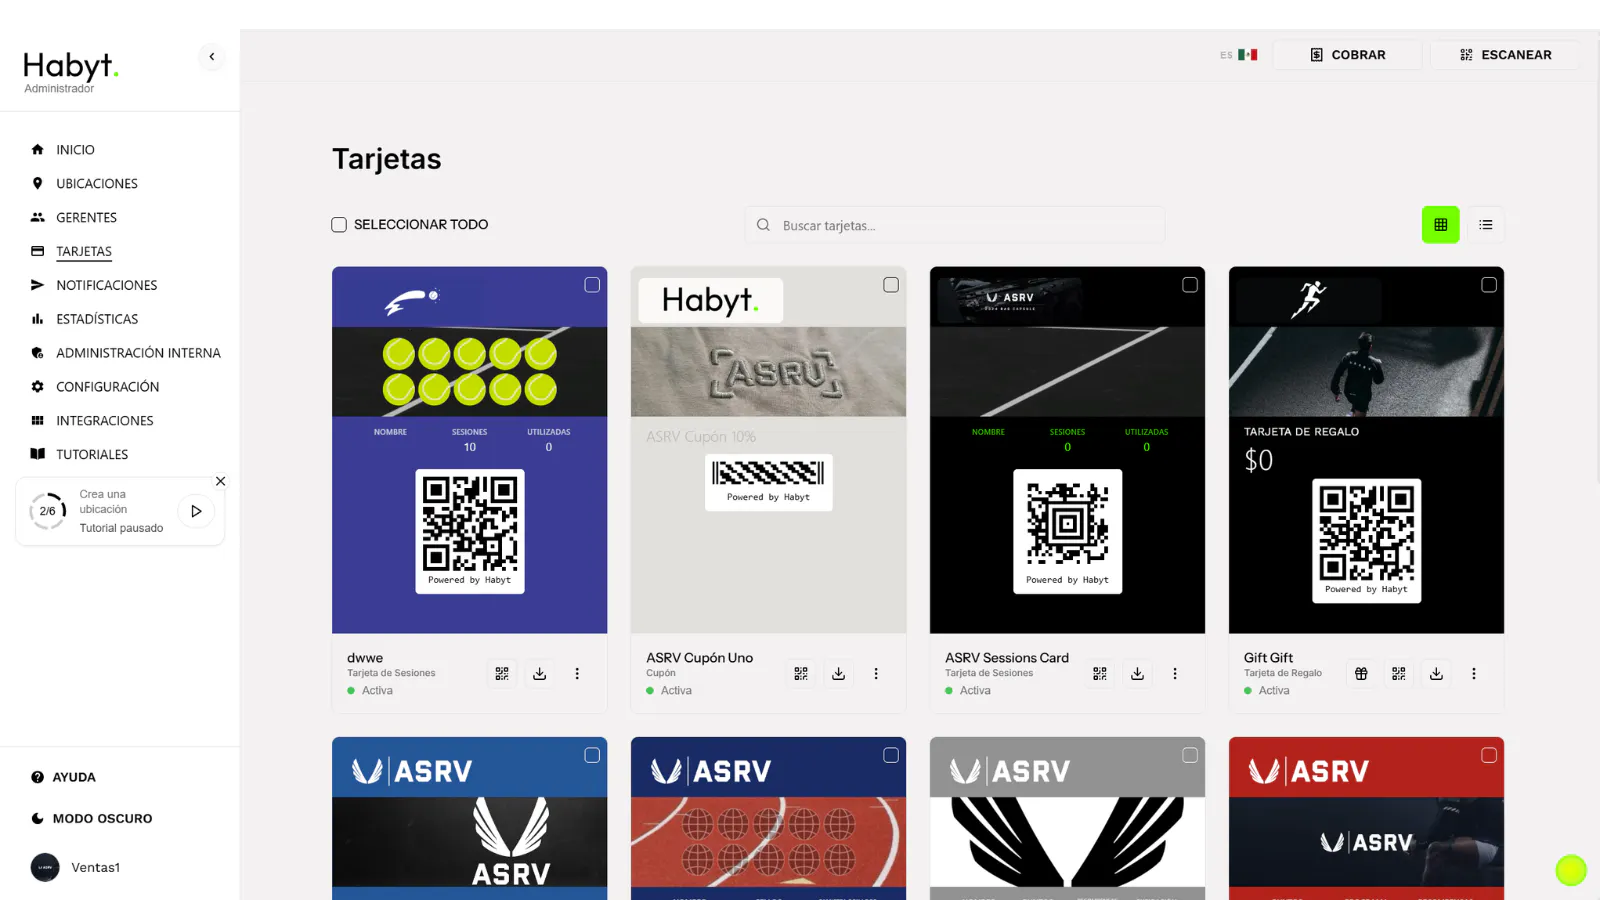The width and height of the screenshot is (1600, 900).
Task: Open more options for Gift Gift card
Action: click(1474, 674)
